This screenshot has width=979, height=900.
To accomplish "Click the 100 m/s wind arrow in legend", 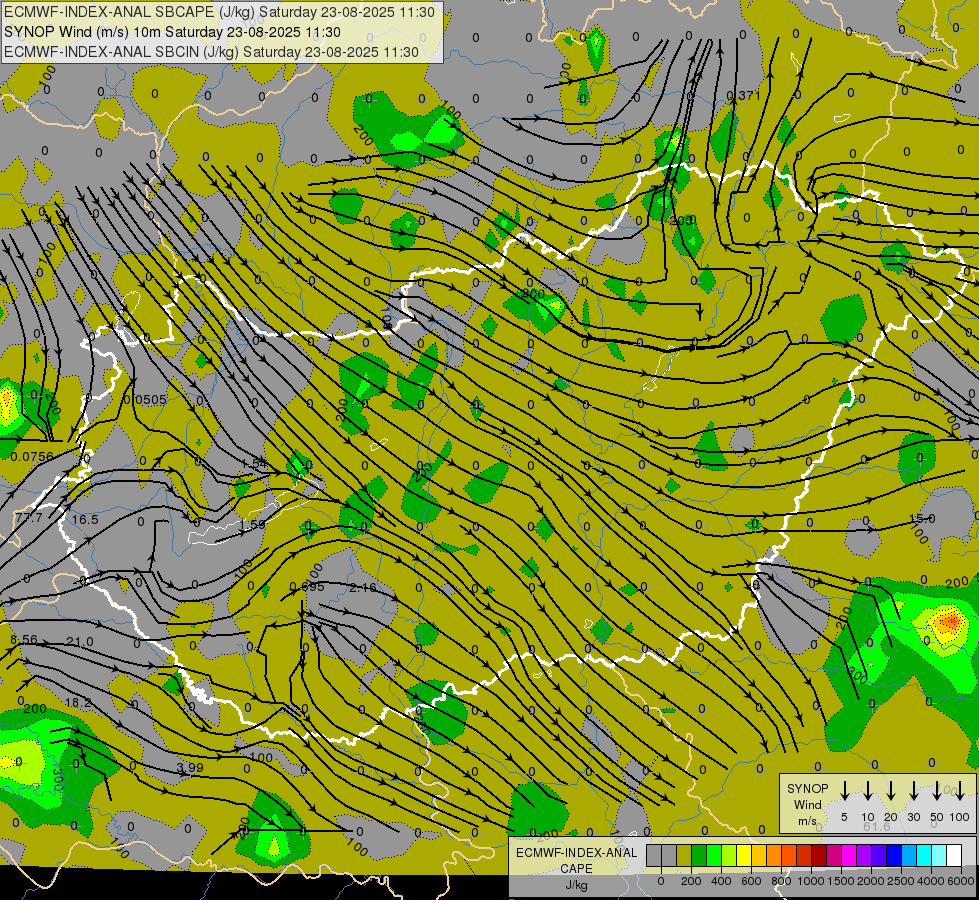I will click(x=960, y=790).
